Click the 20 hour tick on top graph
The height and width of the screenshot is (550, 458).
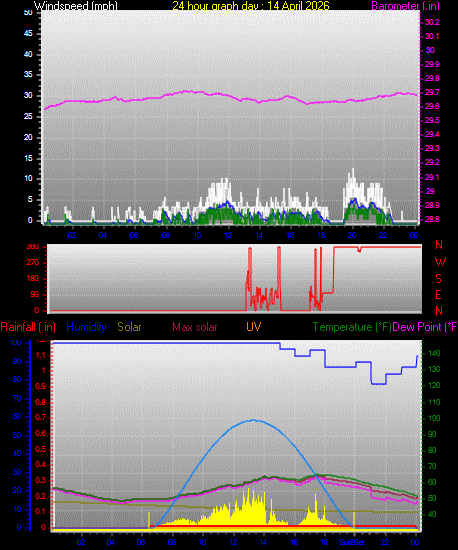352,235
